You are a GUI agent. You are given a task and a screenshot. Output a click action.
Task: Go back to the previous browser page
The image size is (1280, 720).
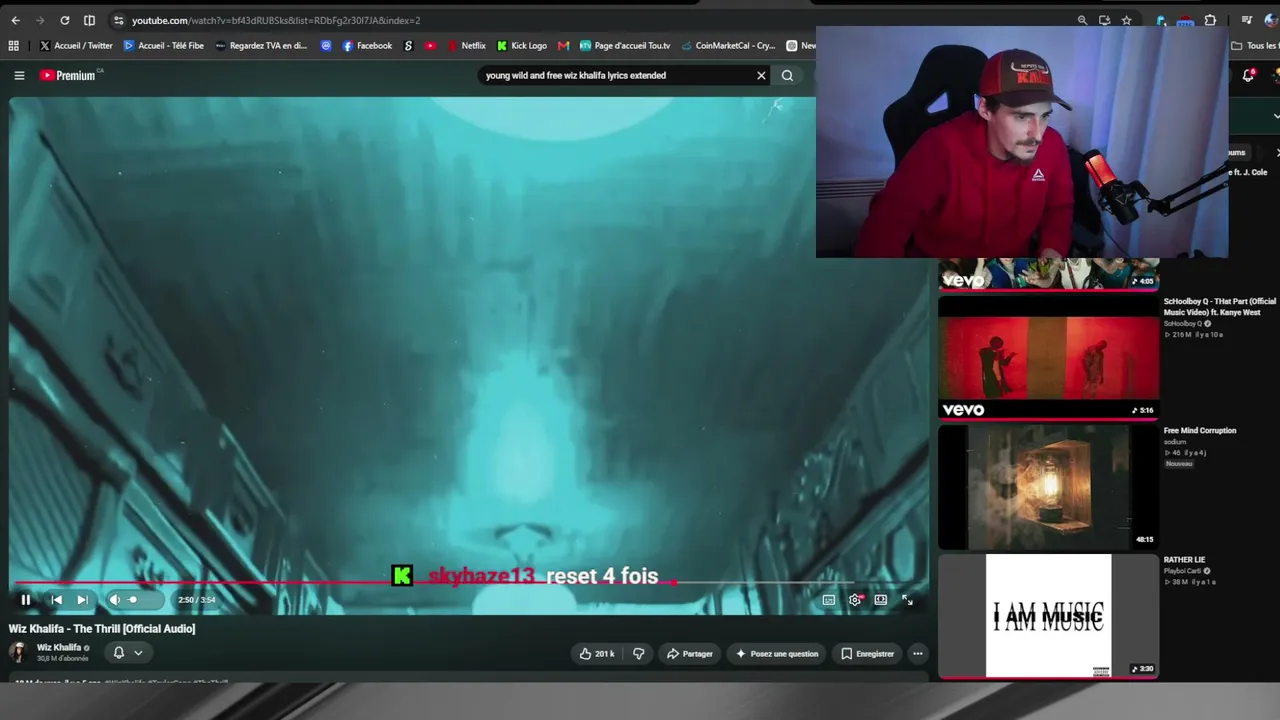(x=15, y=20)
